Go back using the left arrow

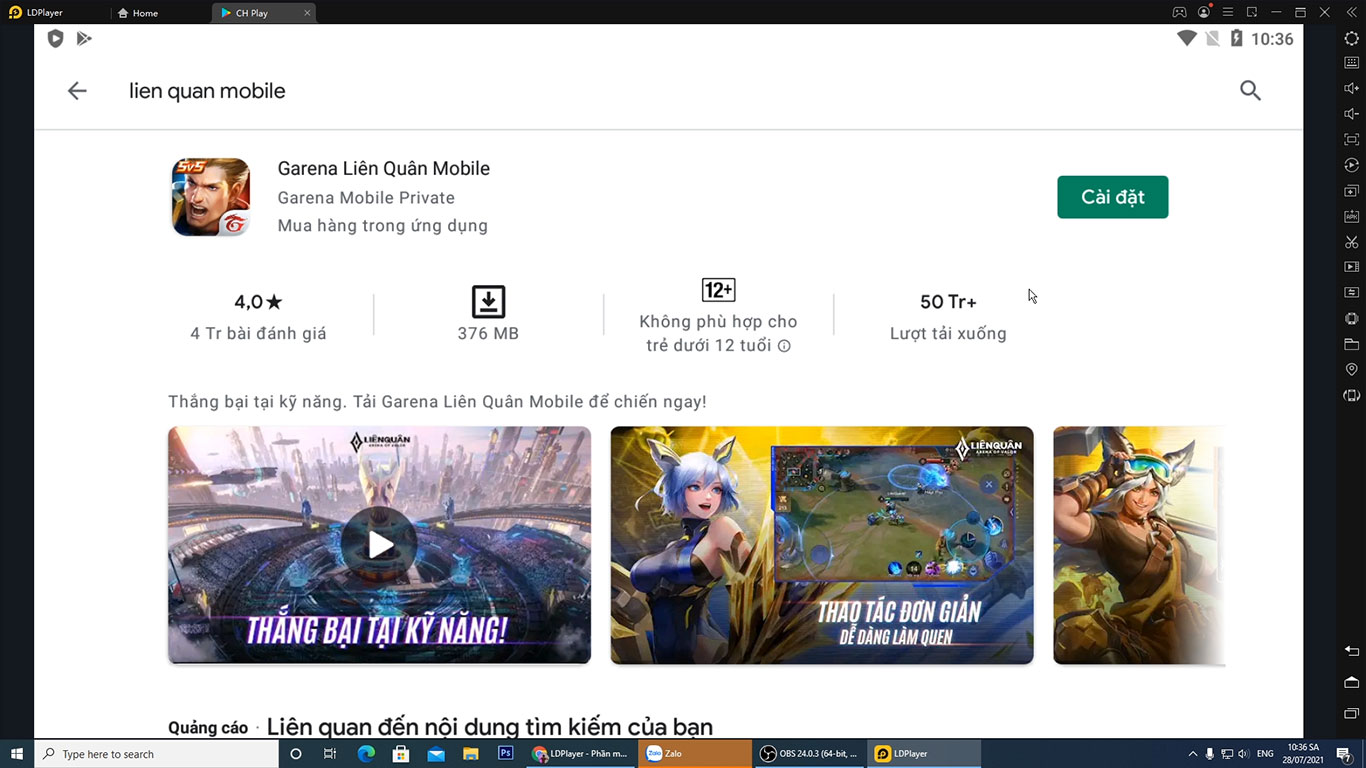(x=77, y=91)
